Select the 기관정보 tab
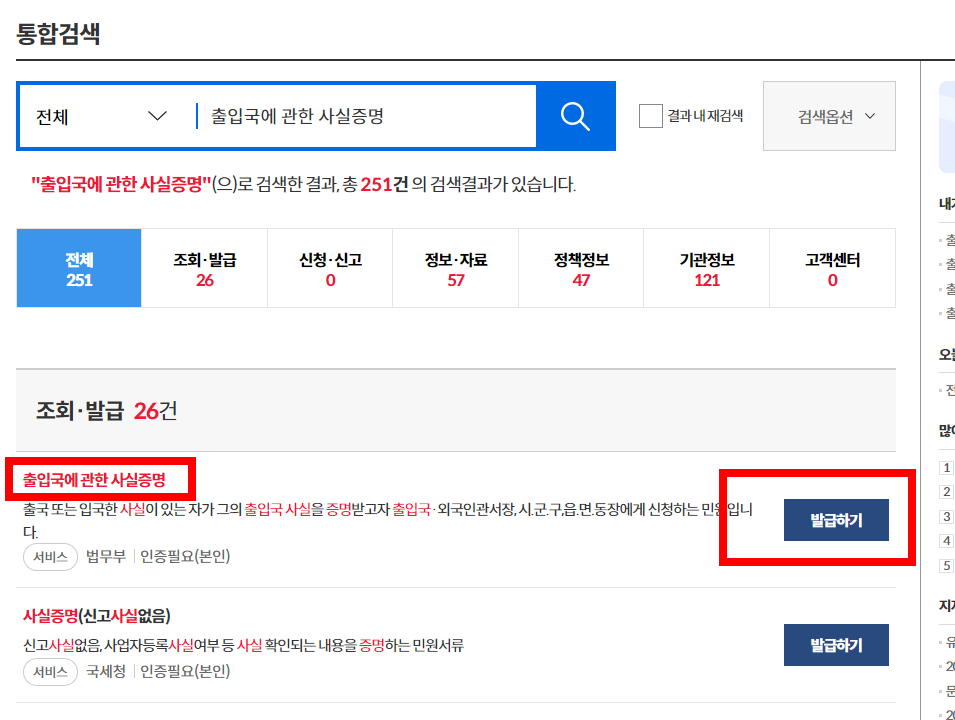Screen dimensions: 955x720 click(x=706, y=268)
